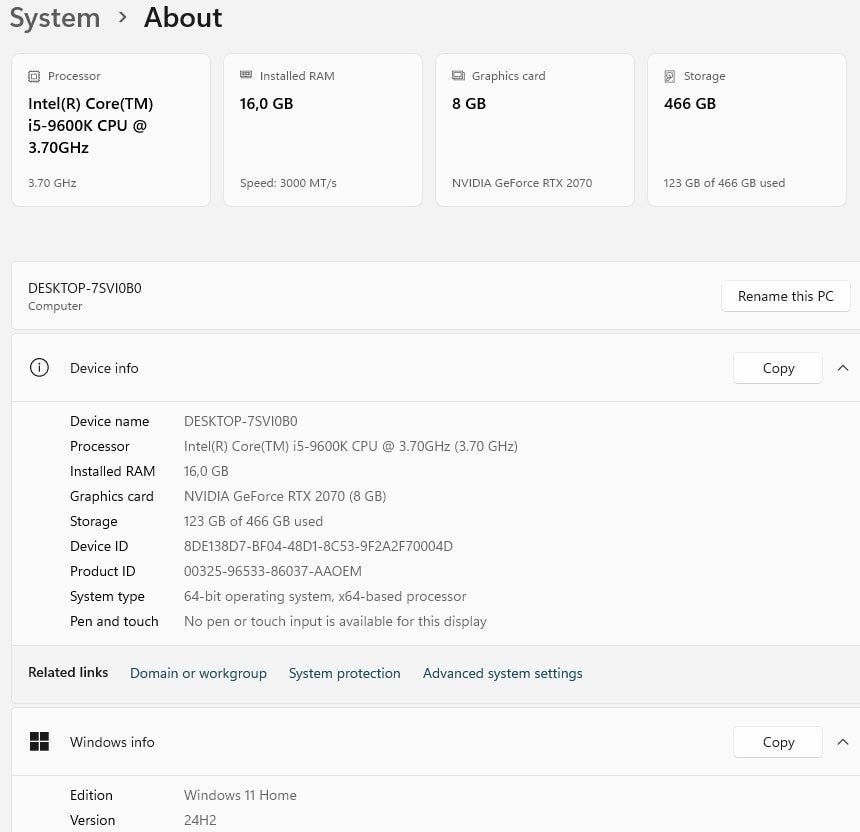860x832 pixels.
Task: Open Domain or workgroup link
Action: tap(198, 673)
